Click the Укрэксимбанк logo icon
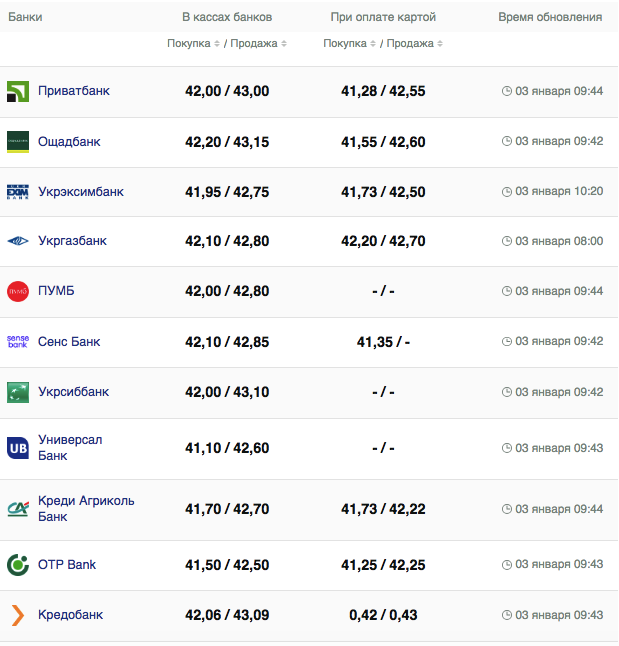This screenshot has height=646, width=619. tap(18, 191)
